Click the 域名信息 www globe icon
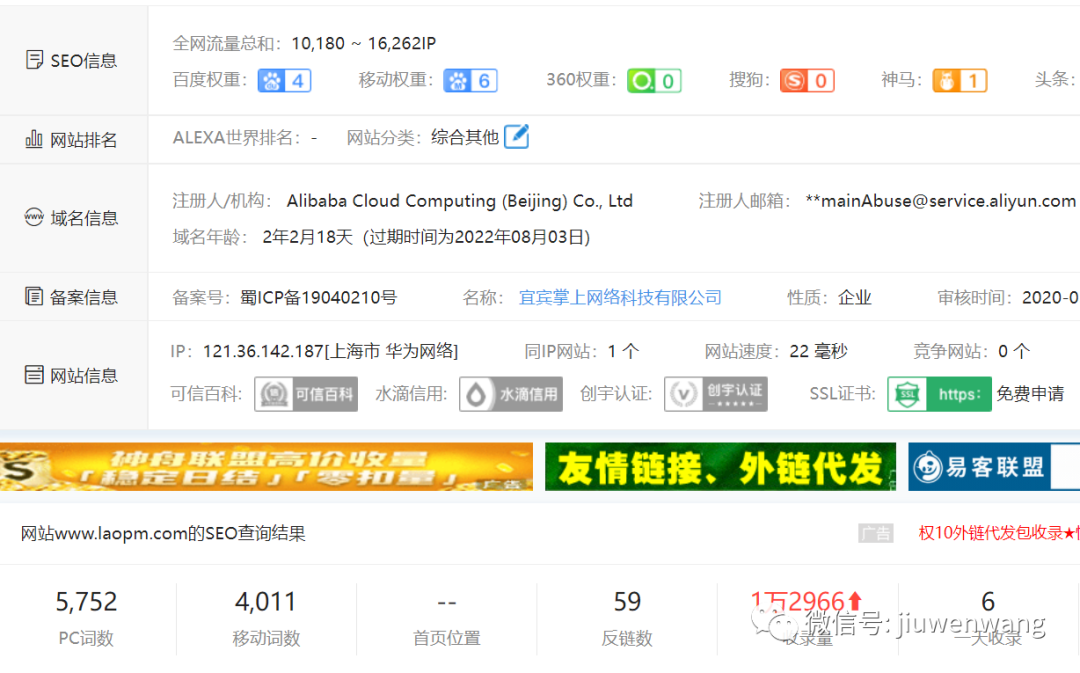The image size is (1080, 673). click(34, 217)
